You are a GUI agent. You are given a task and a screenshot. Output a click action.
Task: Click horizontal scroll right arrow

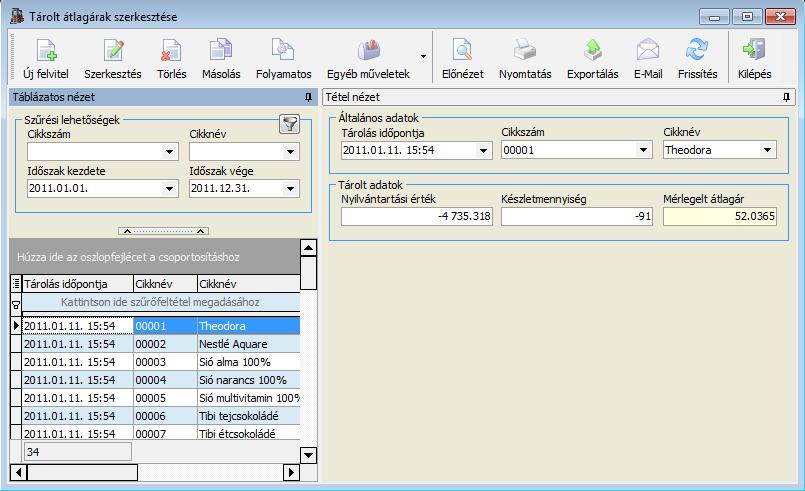291,472
